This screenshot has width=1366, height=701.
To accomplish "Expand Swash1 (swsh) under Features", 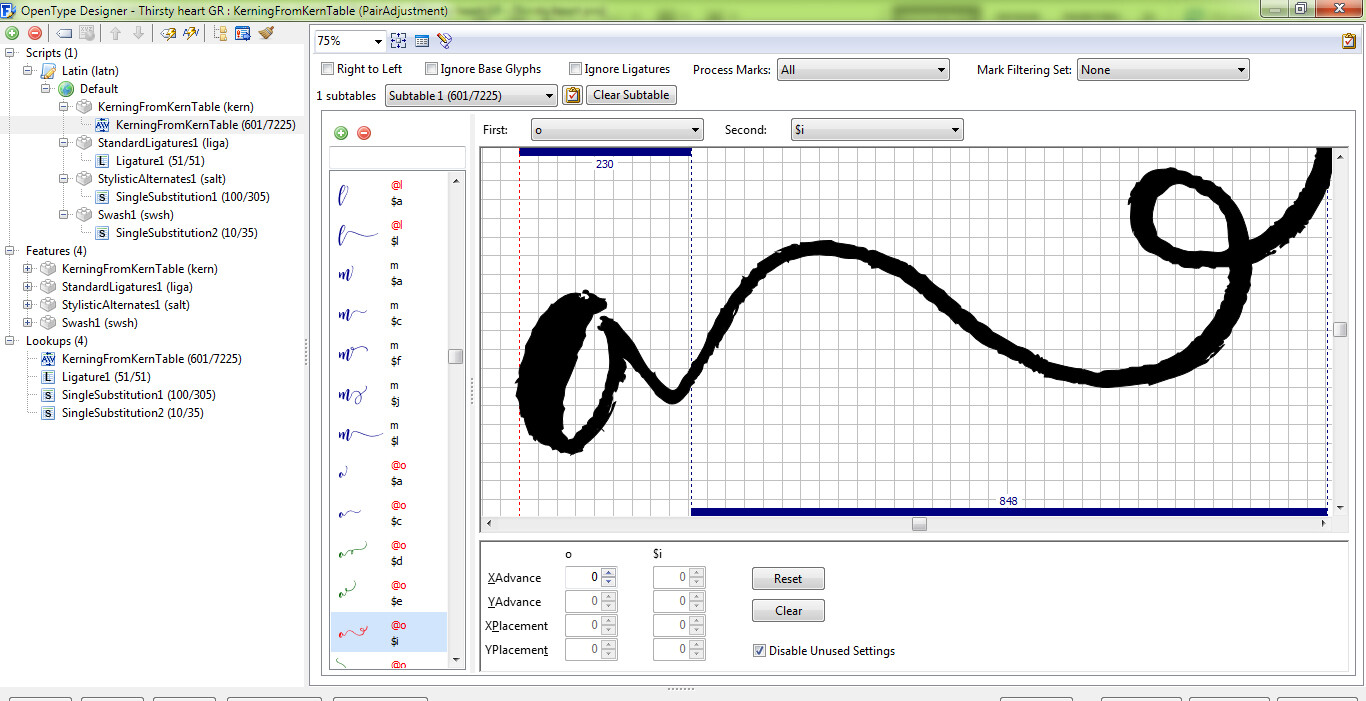I will [x=28, y=323].
